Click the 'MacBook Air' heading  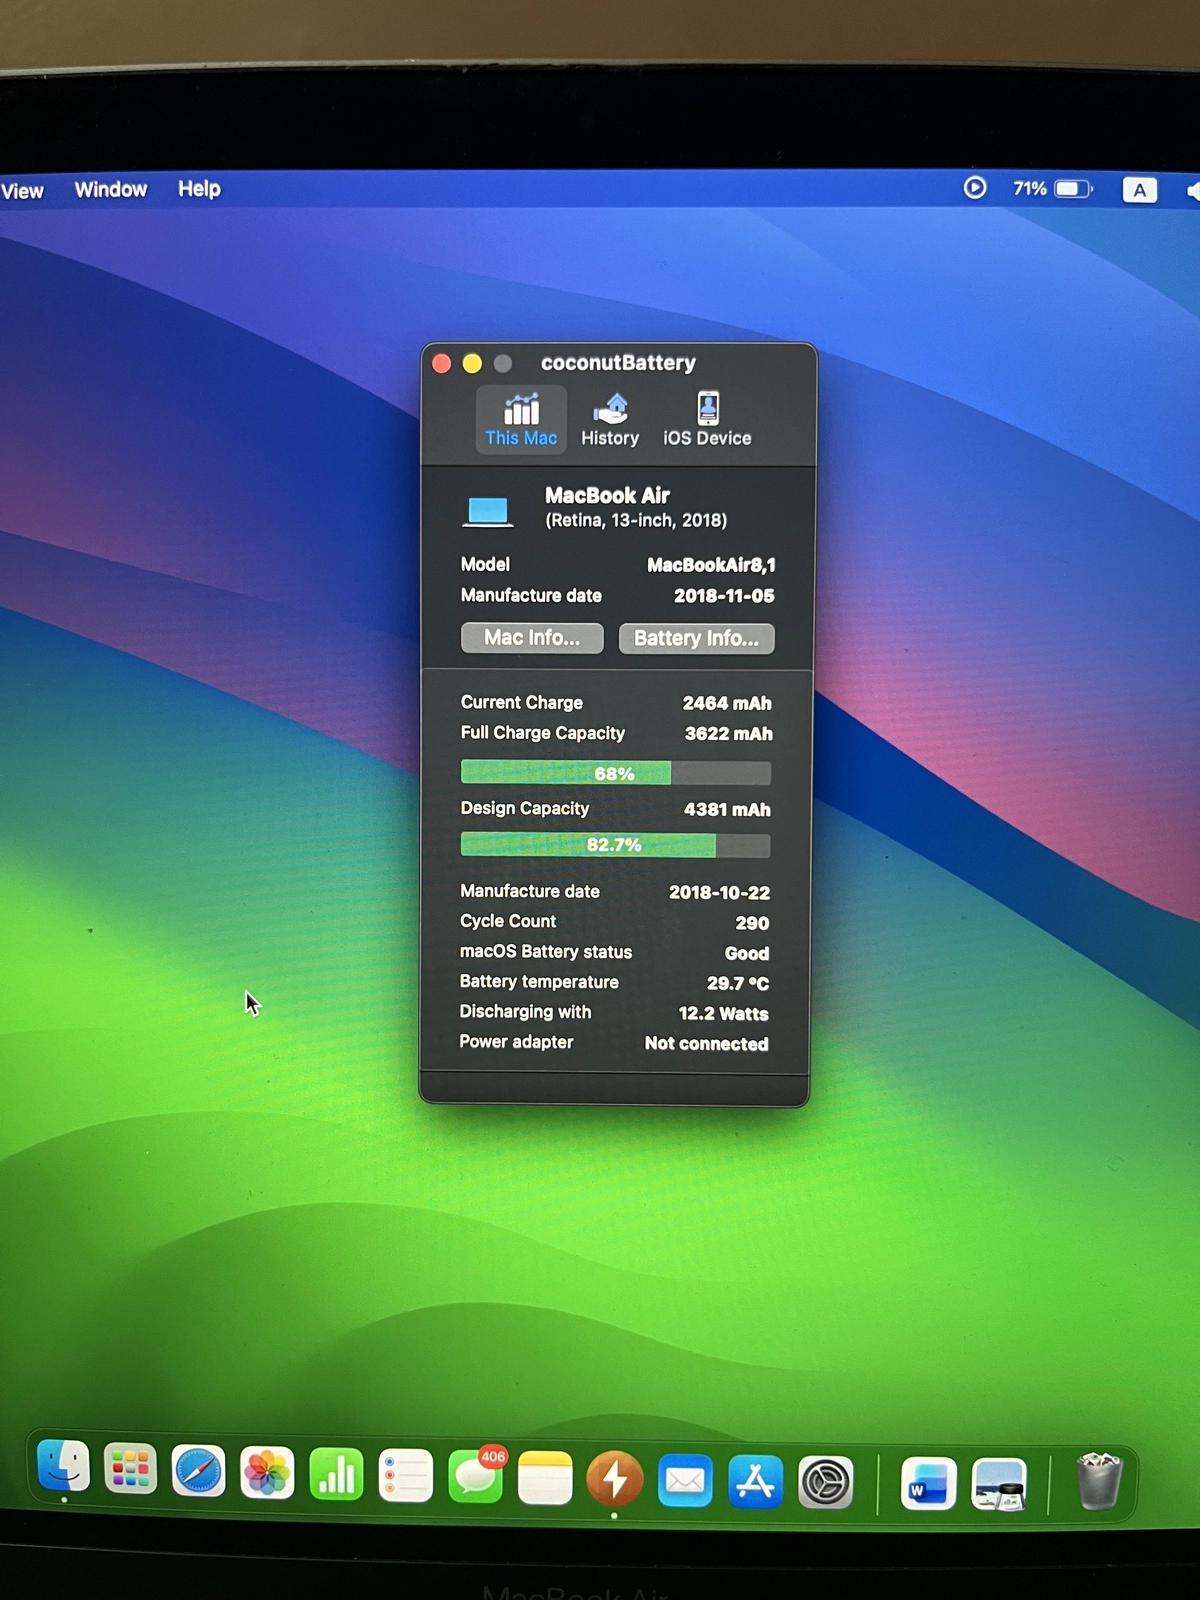[x=607, y=496]
